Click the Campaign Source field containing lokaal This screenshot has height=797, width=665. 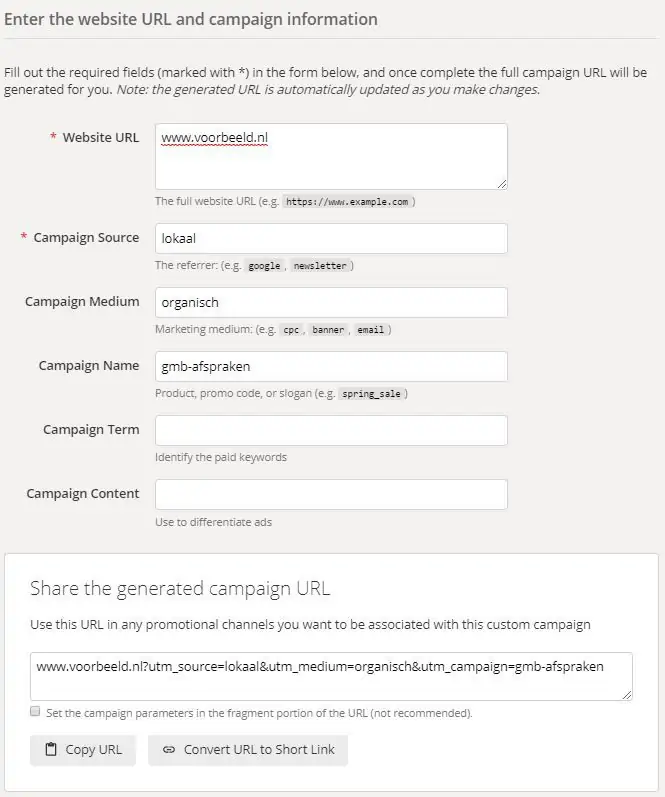point(331,238)
